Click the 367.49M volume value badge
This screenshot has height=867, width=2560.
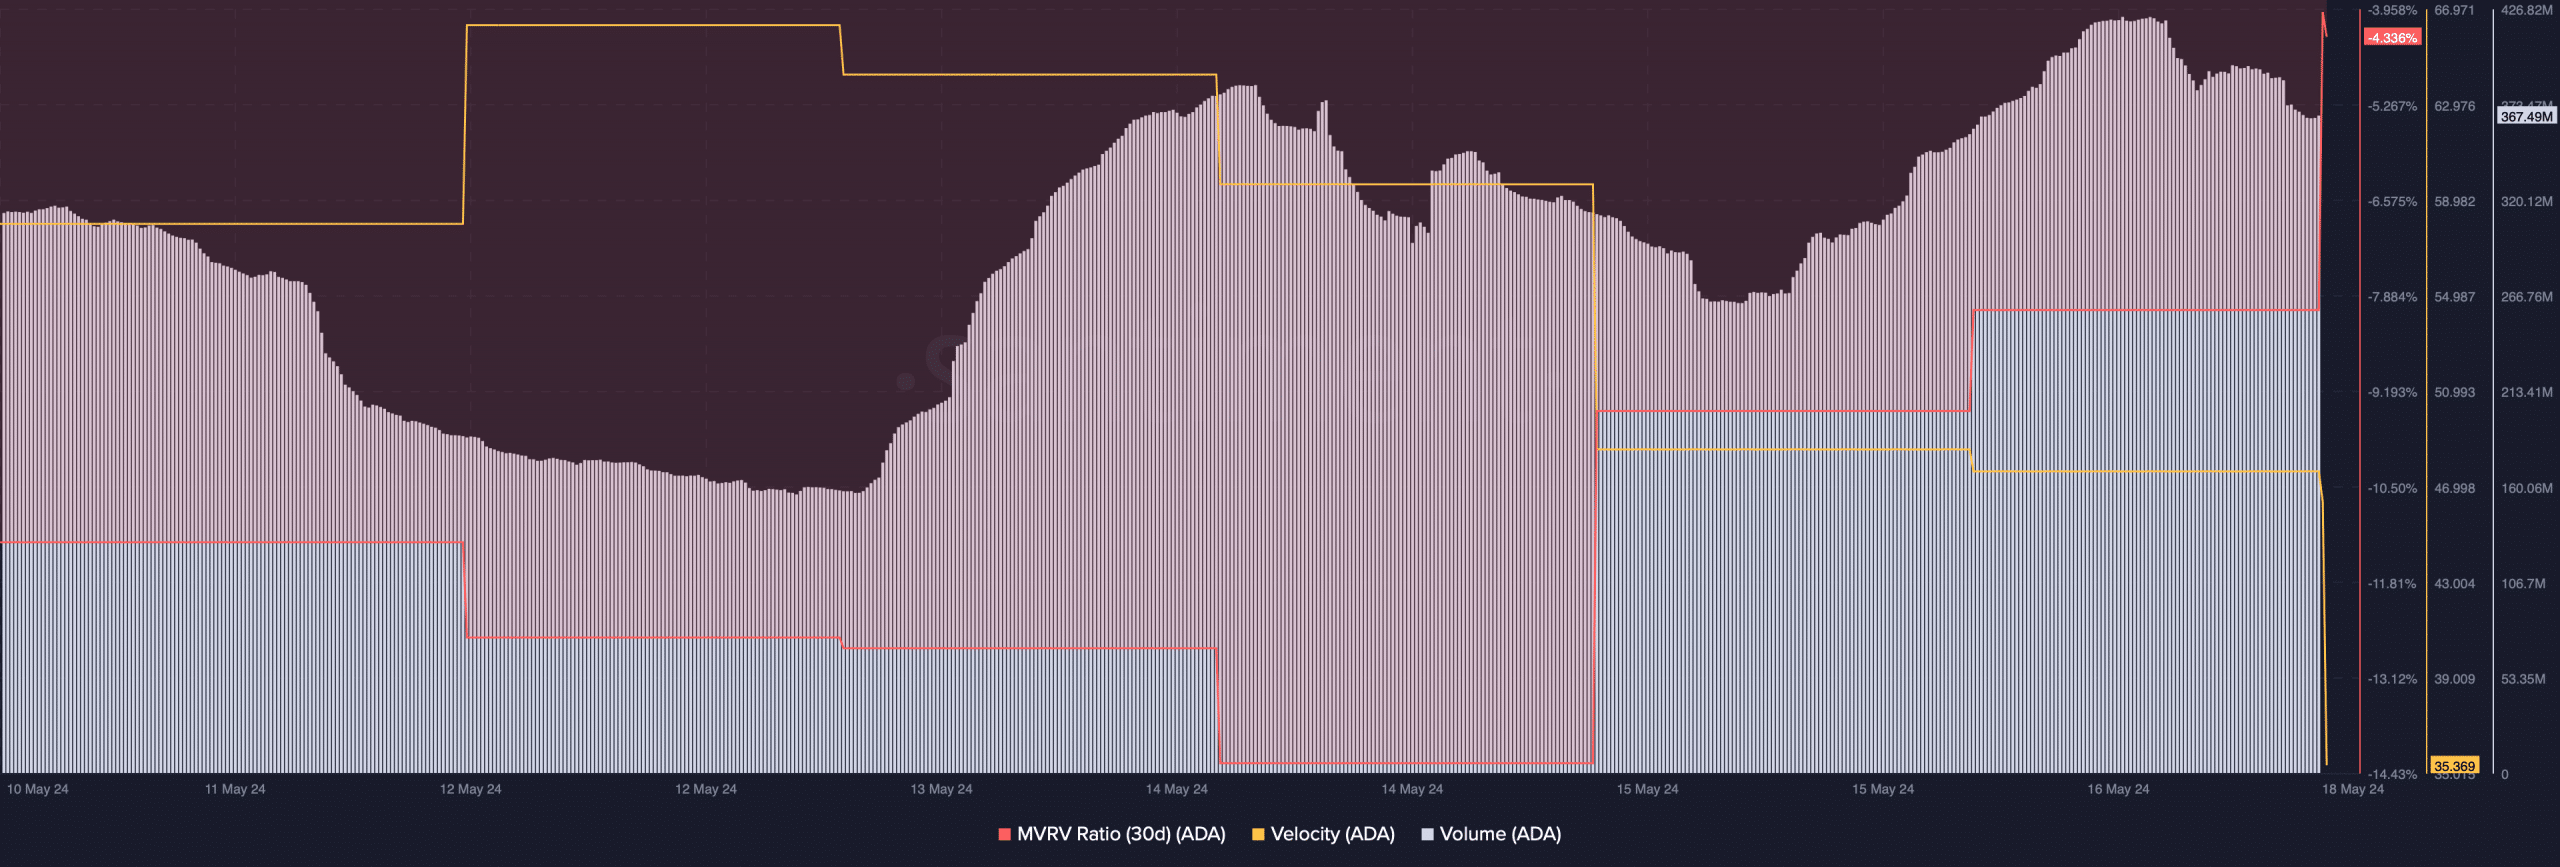click(2526, 117)
